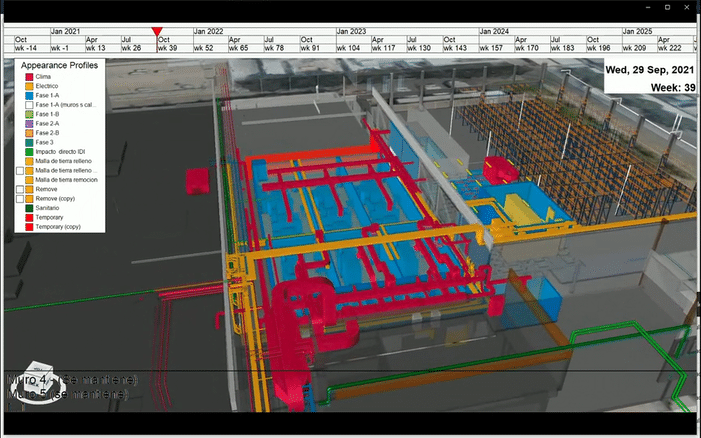Click the Fase 1-A blue color swatch
Viewport: 701px width, 438px height.
click(30, 96)
